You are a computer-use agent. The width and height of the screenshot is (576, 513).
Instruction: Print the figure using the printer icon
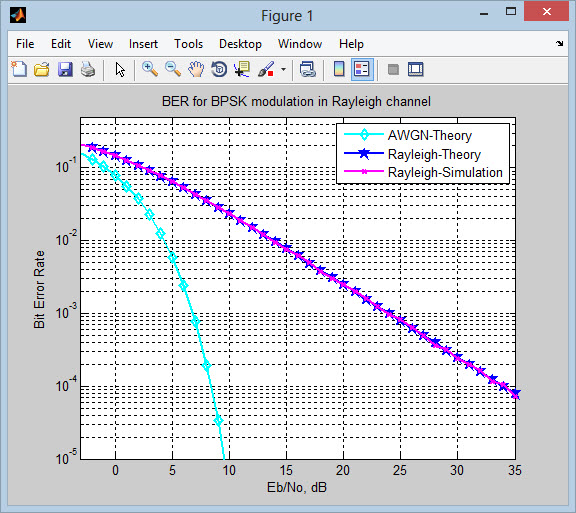88,69
